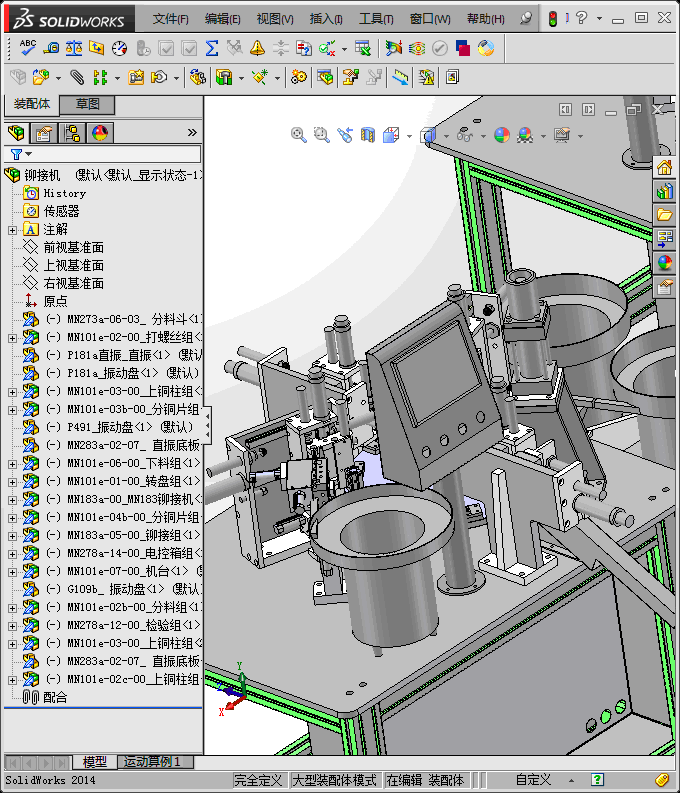Click the Appearances color sphere in task pane
Viewport: 680px width, 793px height.
click(x=664, y=262)
